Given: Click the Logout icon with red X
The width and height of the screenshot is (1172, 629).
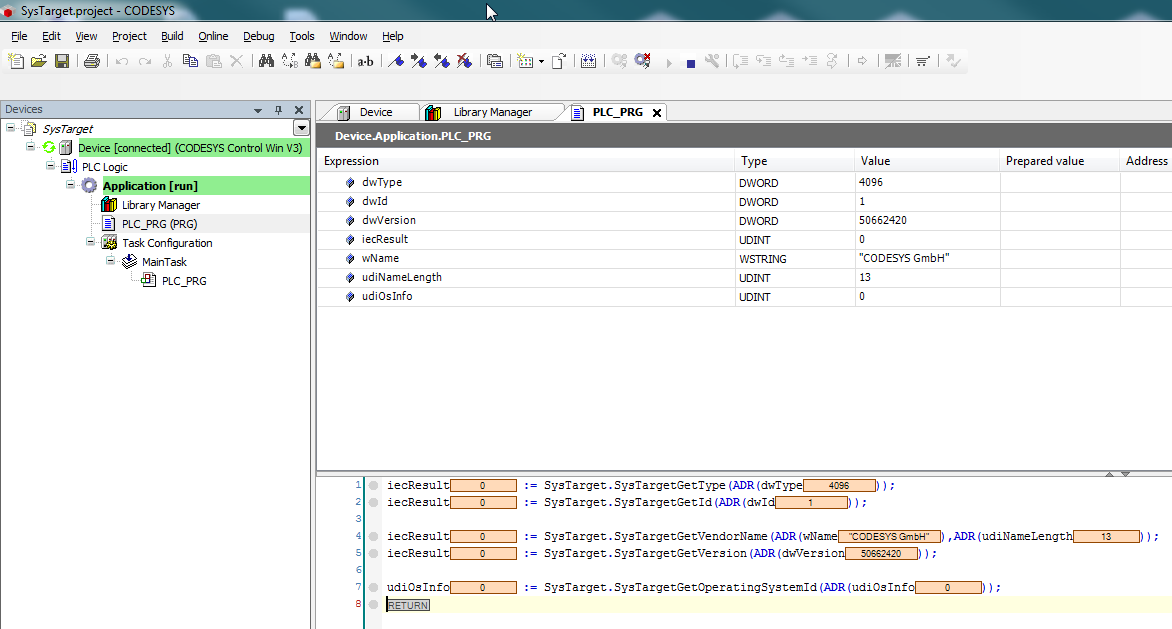Looking at the screenshot, I should tap(642, 61).
